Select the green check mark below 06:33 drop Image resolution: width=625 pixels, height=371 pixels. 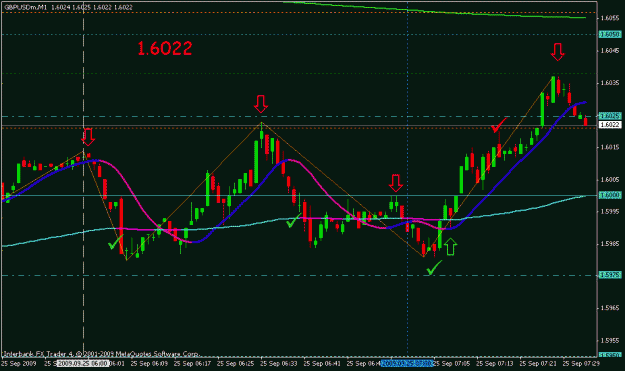click(x=294, y=220)
